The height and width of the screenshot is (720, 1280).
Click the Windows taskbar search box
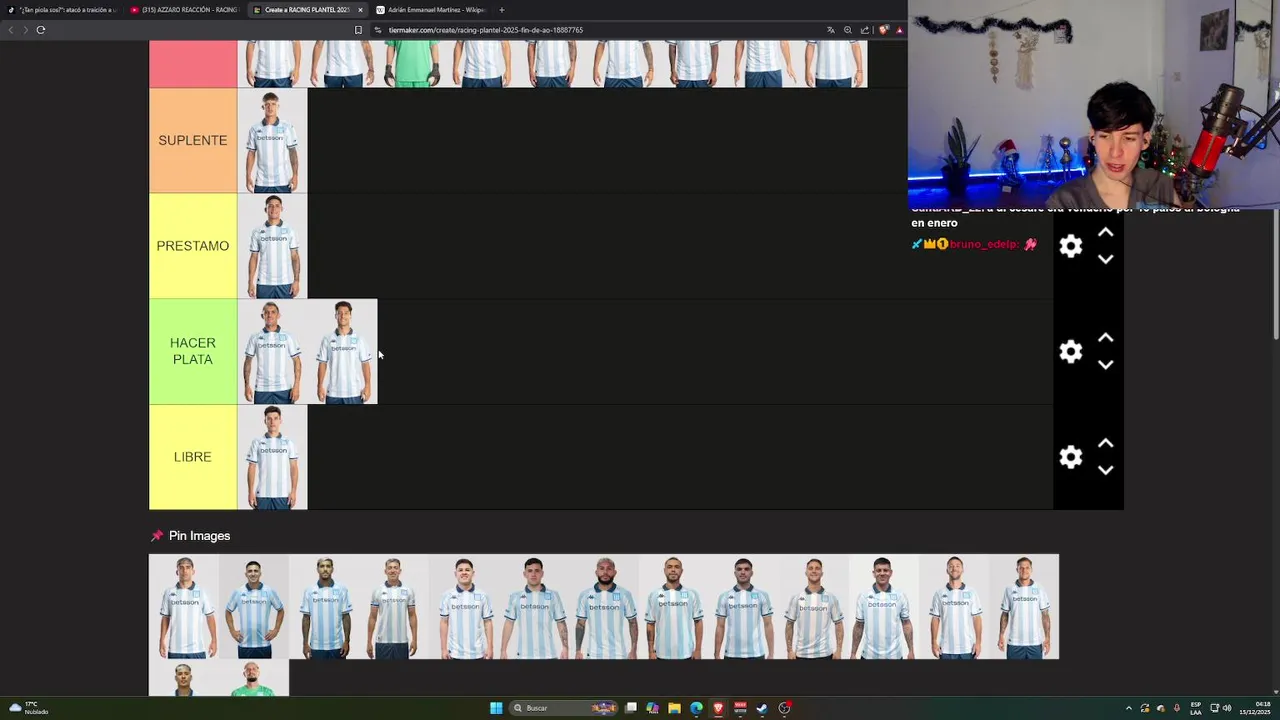(x=563, y=708)
